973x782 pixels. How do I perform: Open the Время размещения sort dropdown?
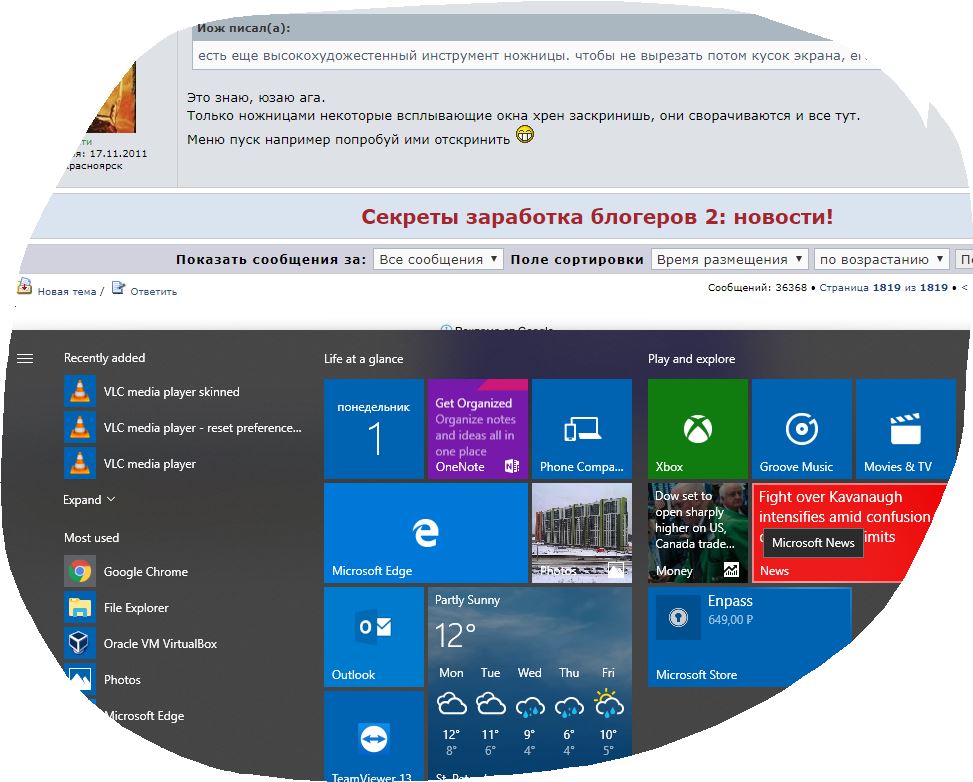click(x=729, y=259)
